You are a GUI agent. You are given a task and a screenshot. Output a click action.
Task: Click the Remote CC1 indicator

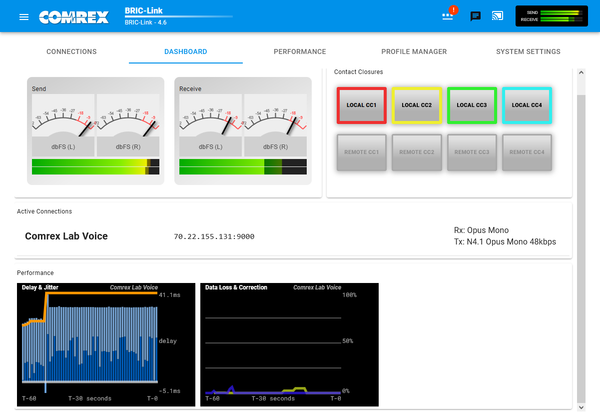coord(362,152)
